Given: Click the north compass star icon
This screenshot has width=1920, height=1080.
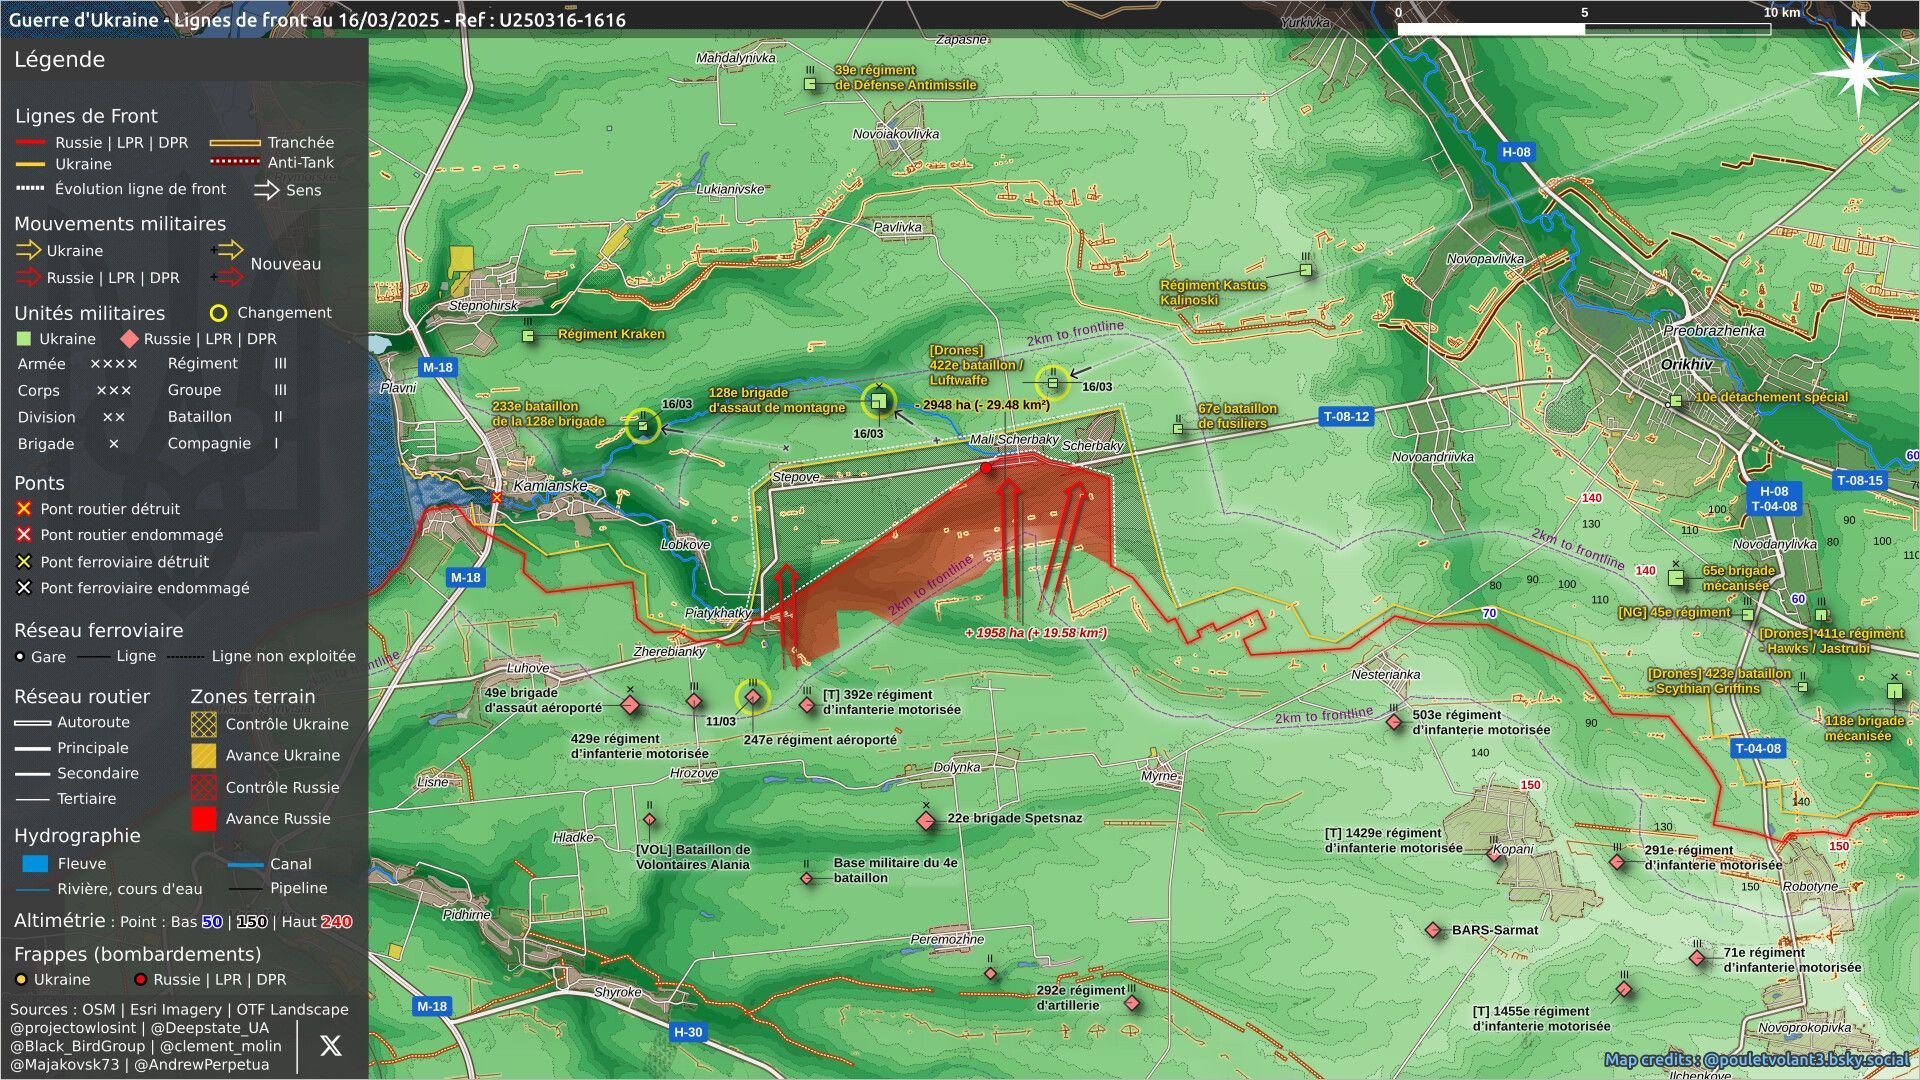Looking at the screenshot, I should point(1858,68).
